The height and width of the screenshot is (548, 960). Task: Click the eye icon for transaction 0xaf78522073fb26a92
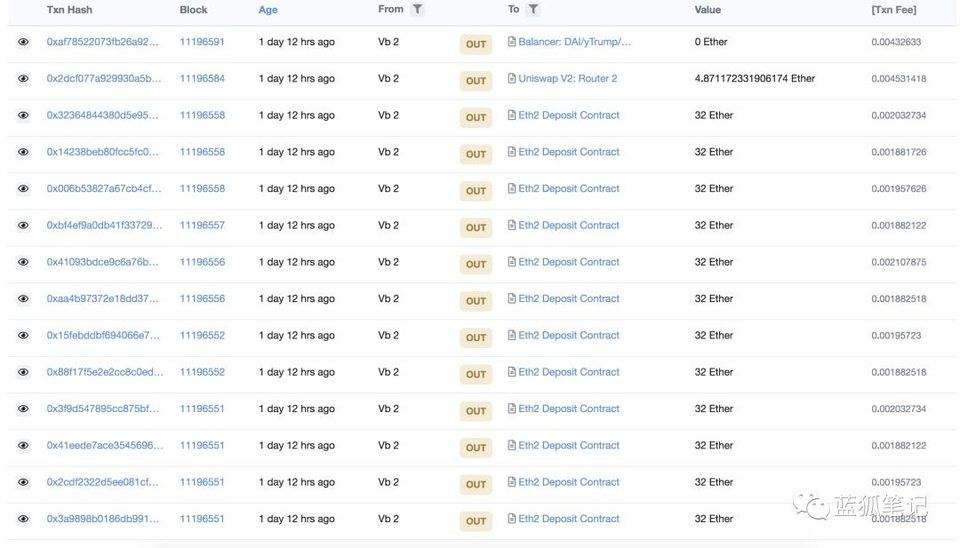23,42
